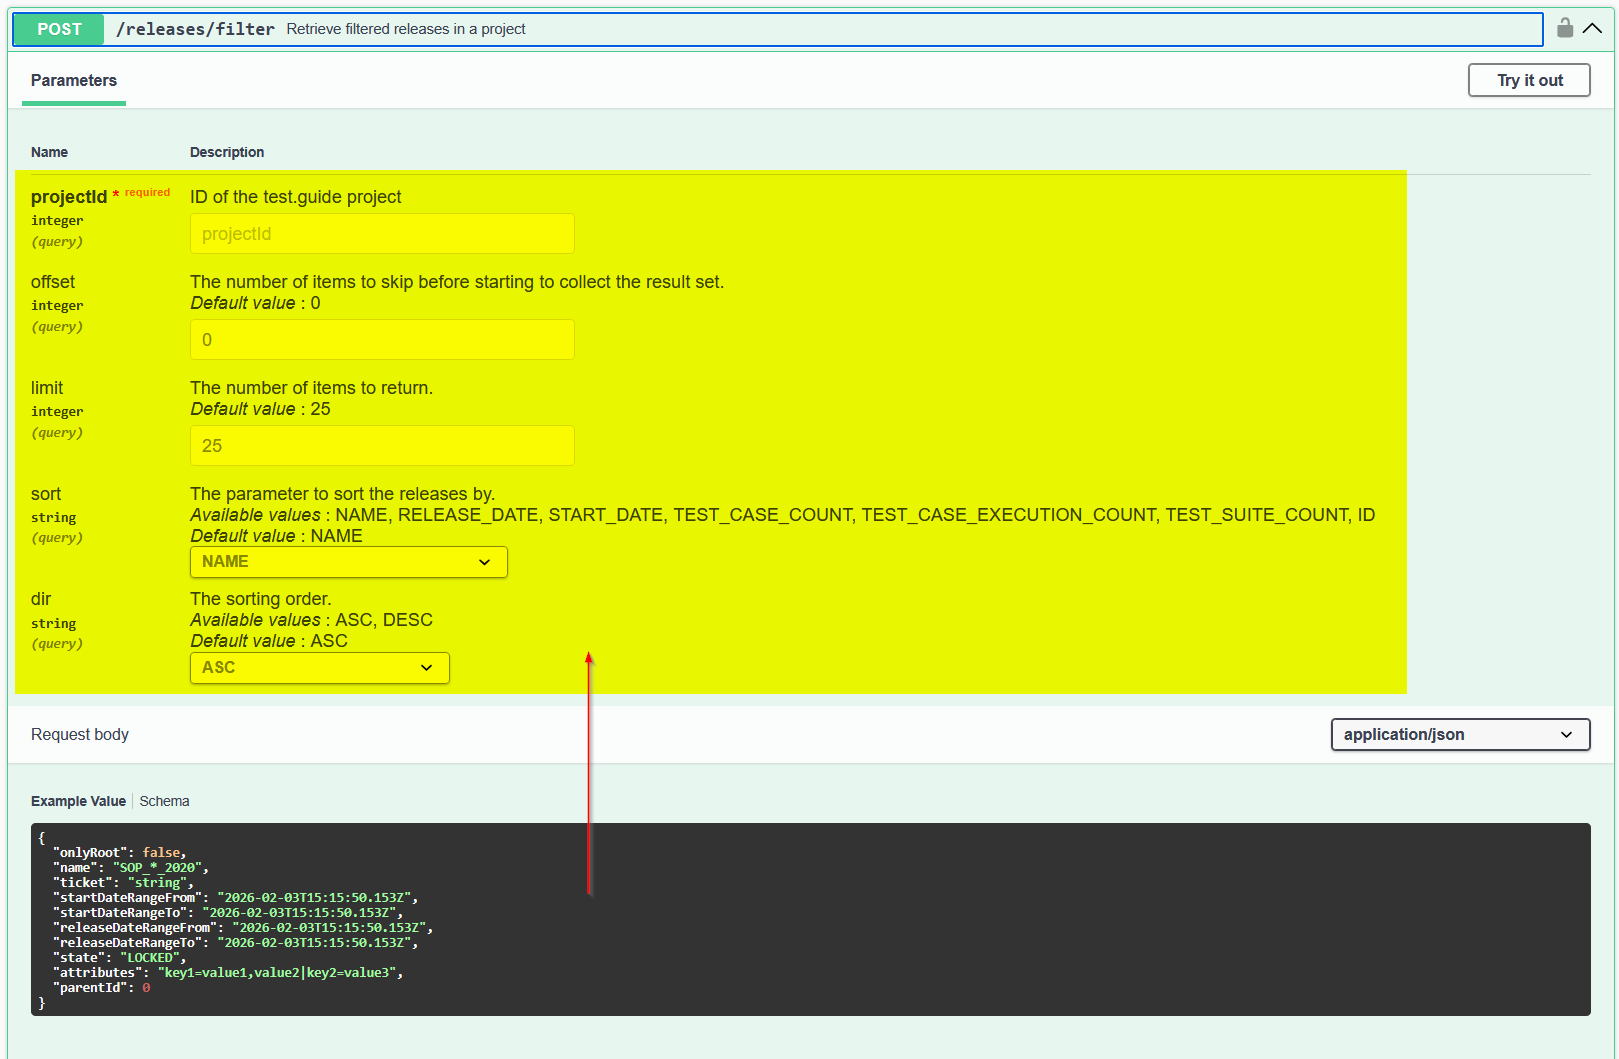
Task: Click the chevron arrow on the media type selector
Action: [1566, 734]
